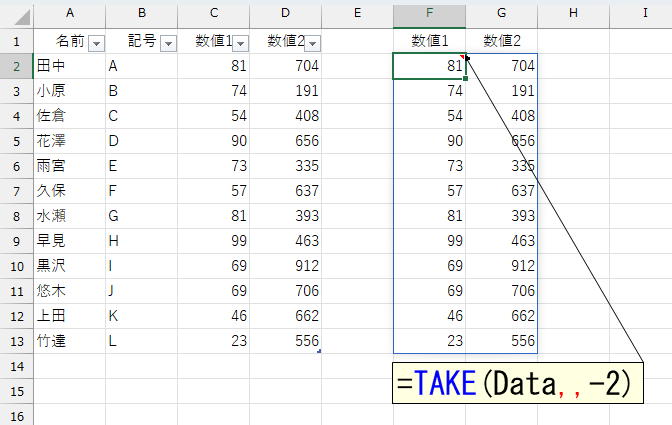The height and width of the screenshot is (425, 672).
Task: Open the 数値1 filter dropdown in column C
Action: pyautogui.click(x=240, y=43)
